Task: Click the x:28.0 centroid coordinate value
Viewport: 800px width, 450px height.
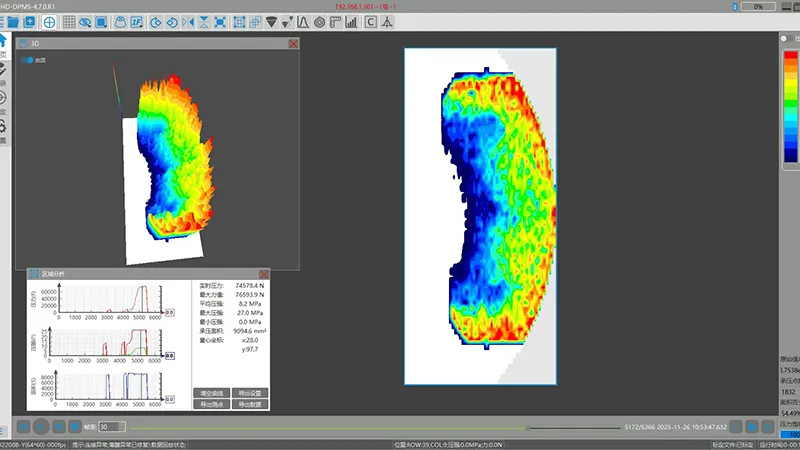Action: [250, 340]
